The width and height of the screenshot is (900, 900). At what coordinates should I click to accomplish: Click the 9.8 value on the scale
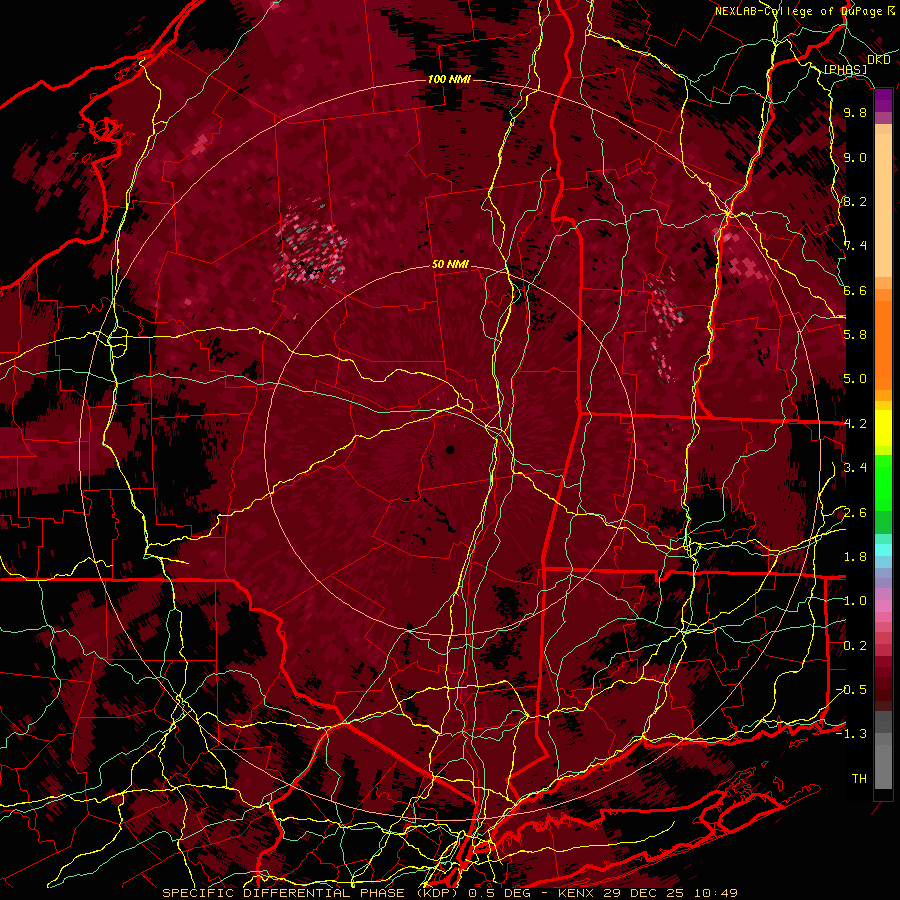(x=855, y=113)
